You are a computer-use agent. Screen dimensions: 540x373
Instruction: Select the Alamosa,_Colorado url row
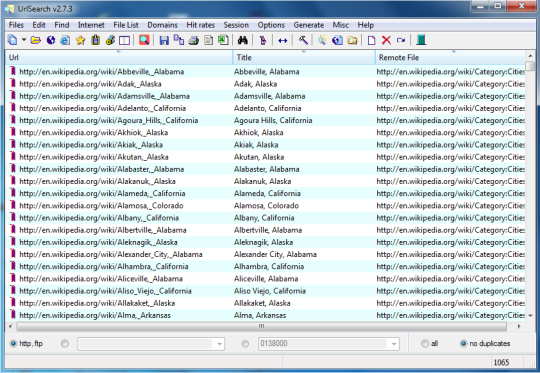pos(101,206)
